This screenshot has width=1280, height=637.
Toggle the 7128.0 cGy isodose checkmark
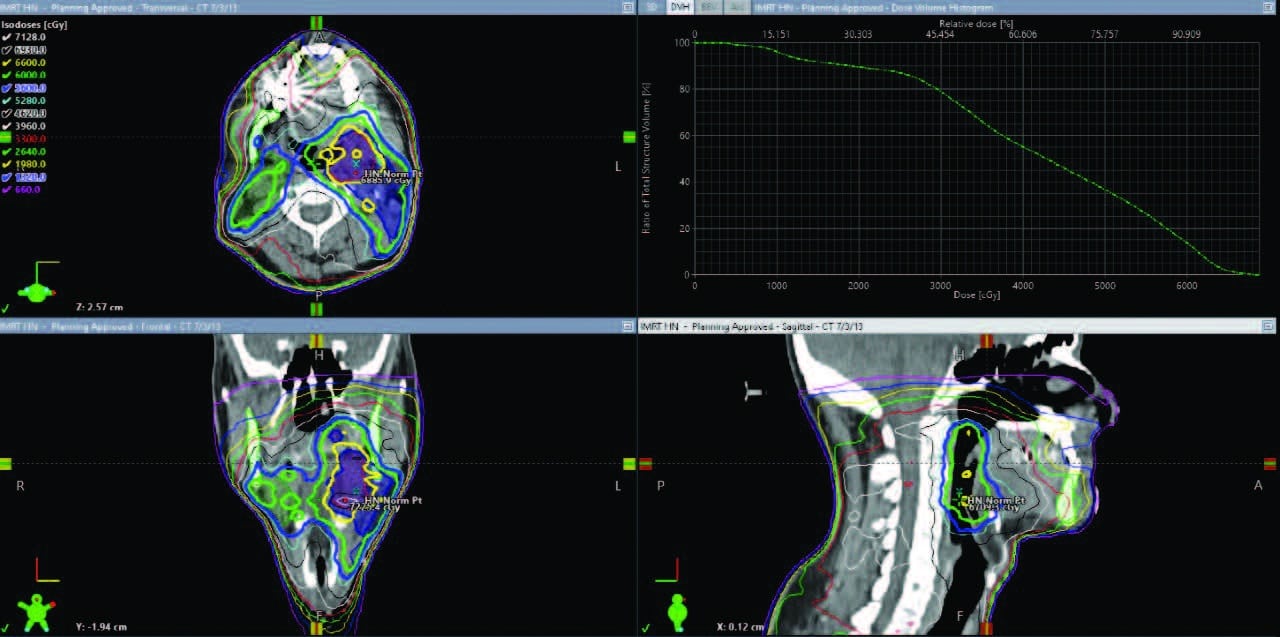(8, 37)
